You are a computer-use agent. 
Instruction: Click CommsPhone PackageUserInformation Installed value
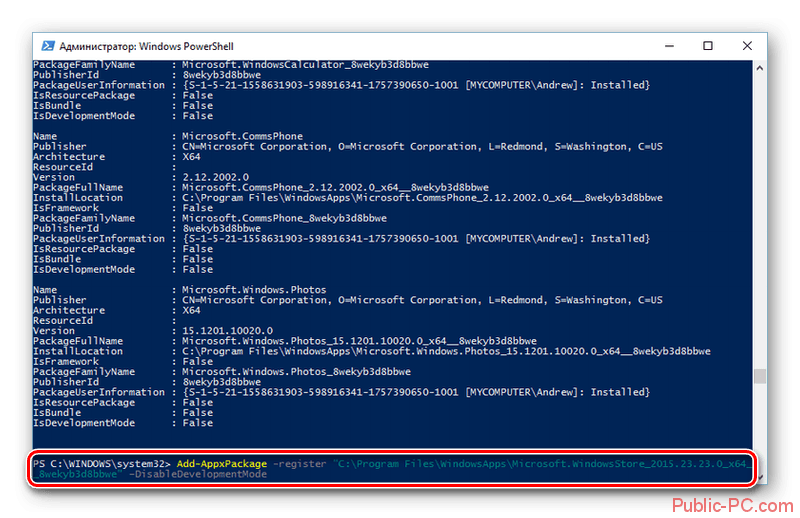(416, 239)
